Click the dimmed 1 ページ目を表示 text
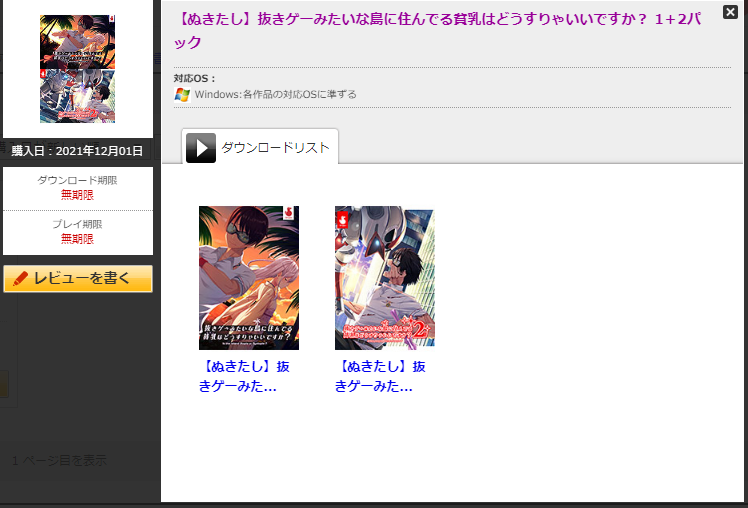This screenshot has width=748, height=508. (59, 460)
